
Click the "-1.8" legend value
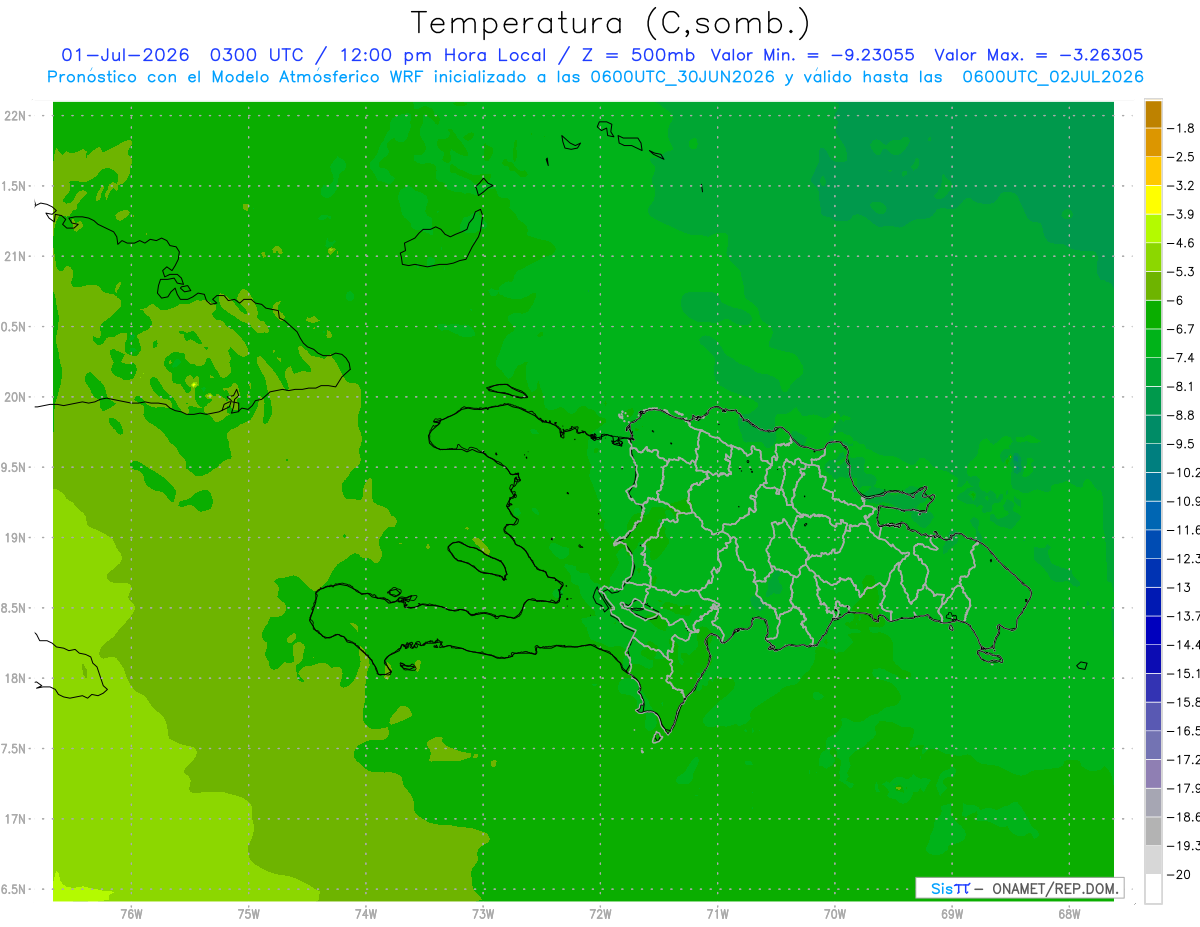pos(1182,129)
